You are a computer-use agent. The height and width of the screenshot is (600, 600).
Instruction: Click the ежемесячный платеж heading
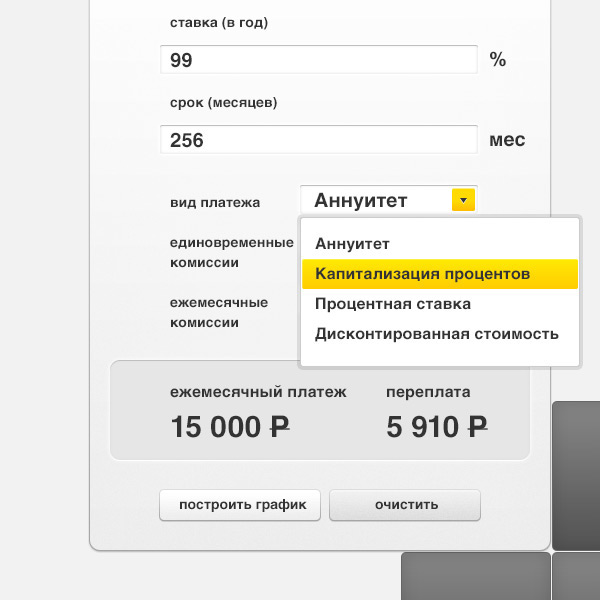point(258,392)
